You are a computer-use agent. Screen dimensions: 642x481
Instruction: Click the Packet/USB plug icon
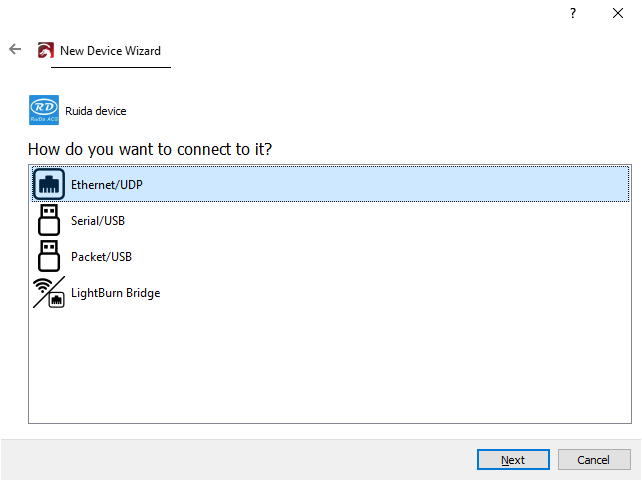pos(49,256)
